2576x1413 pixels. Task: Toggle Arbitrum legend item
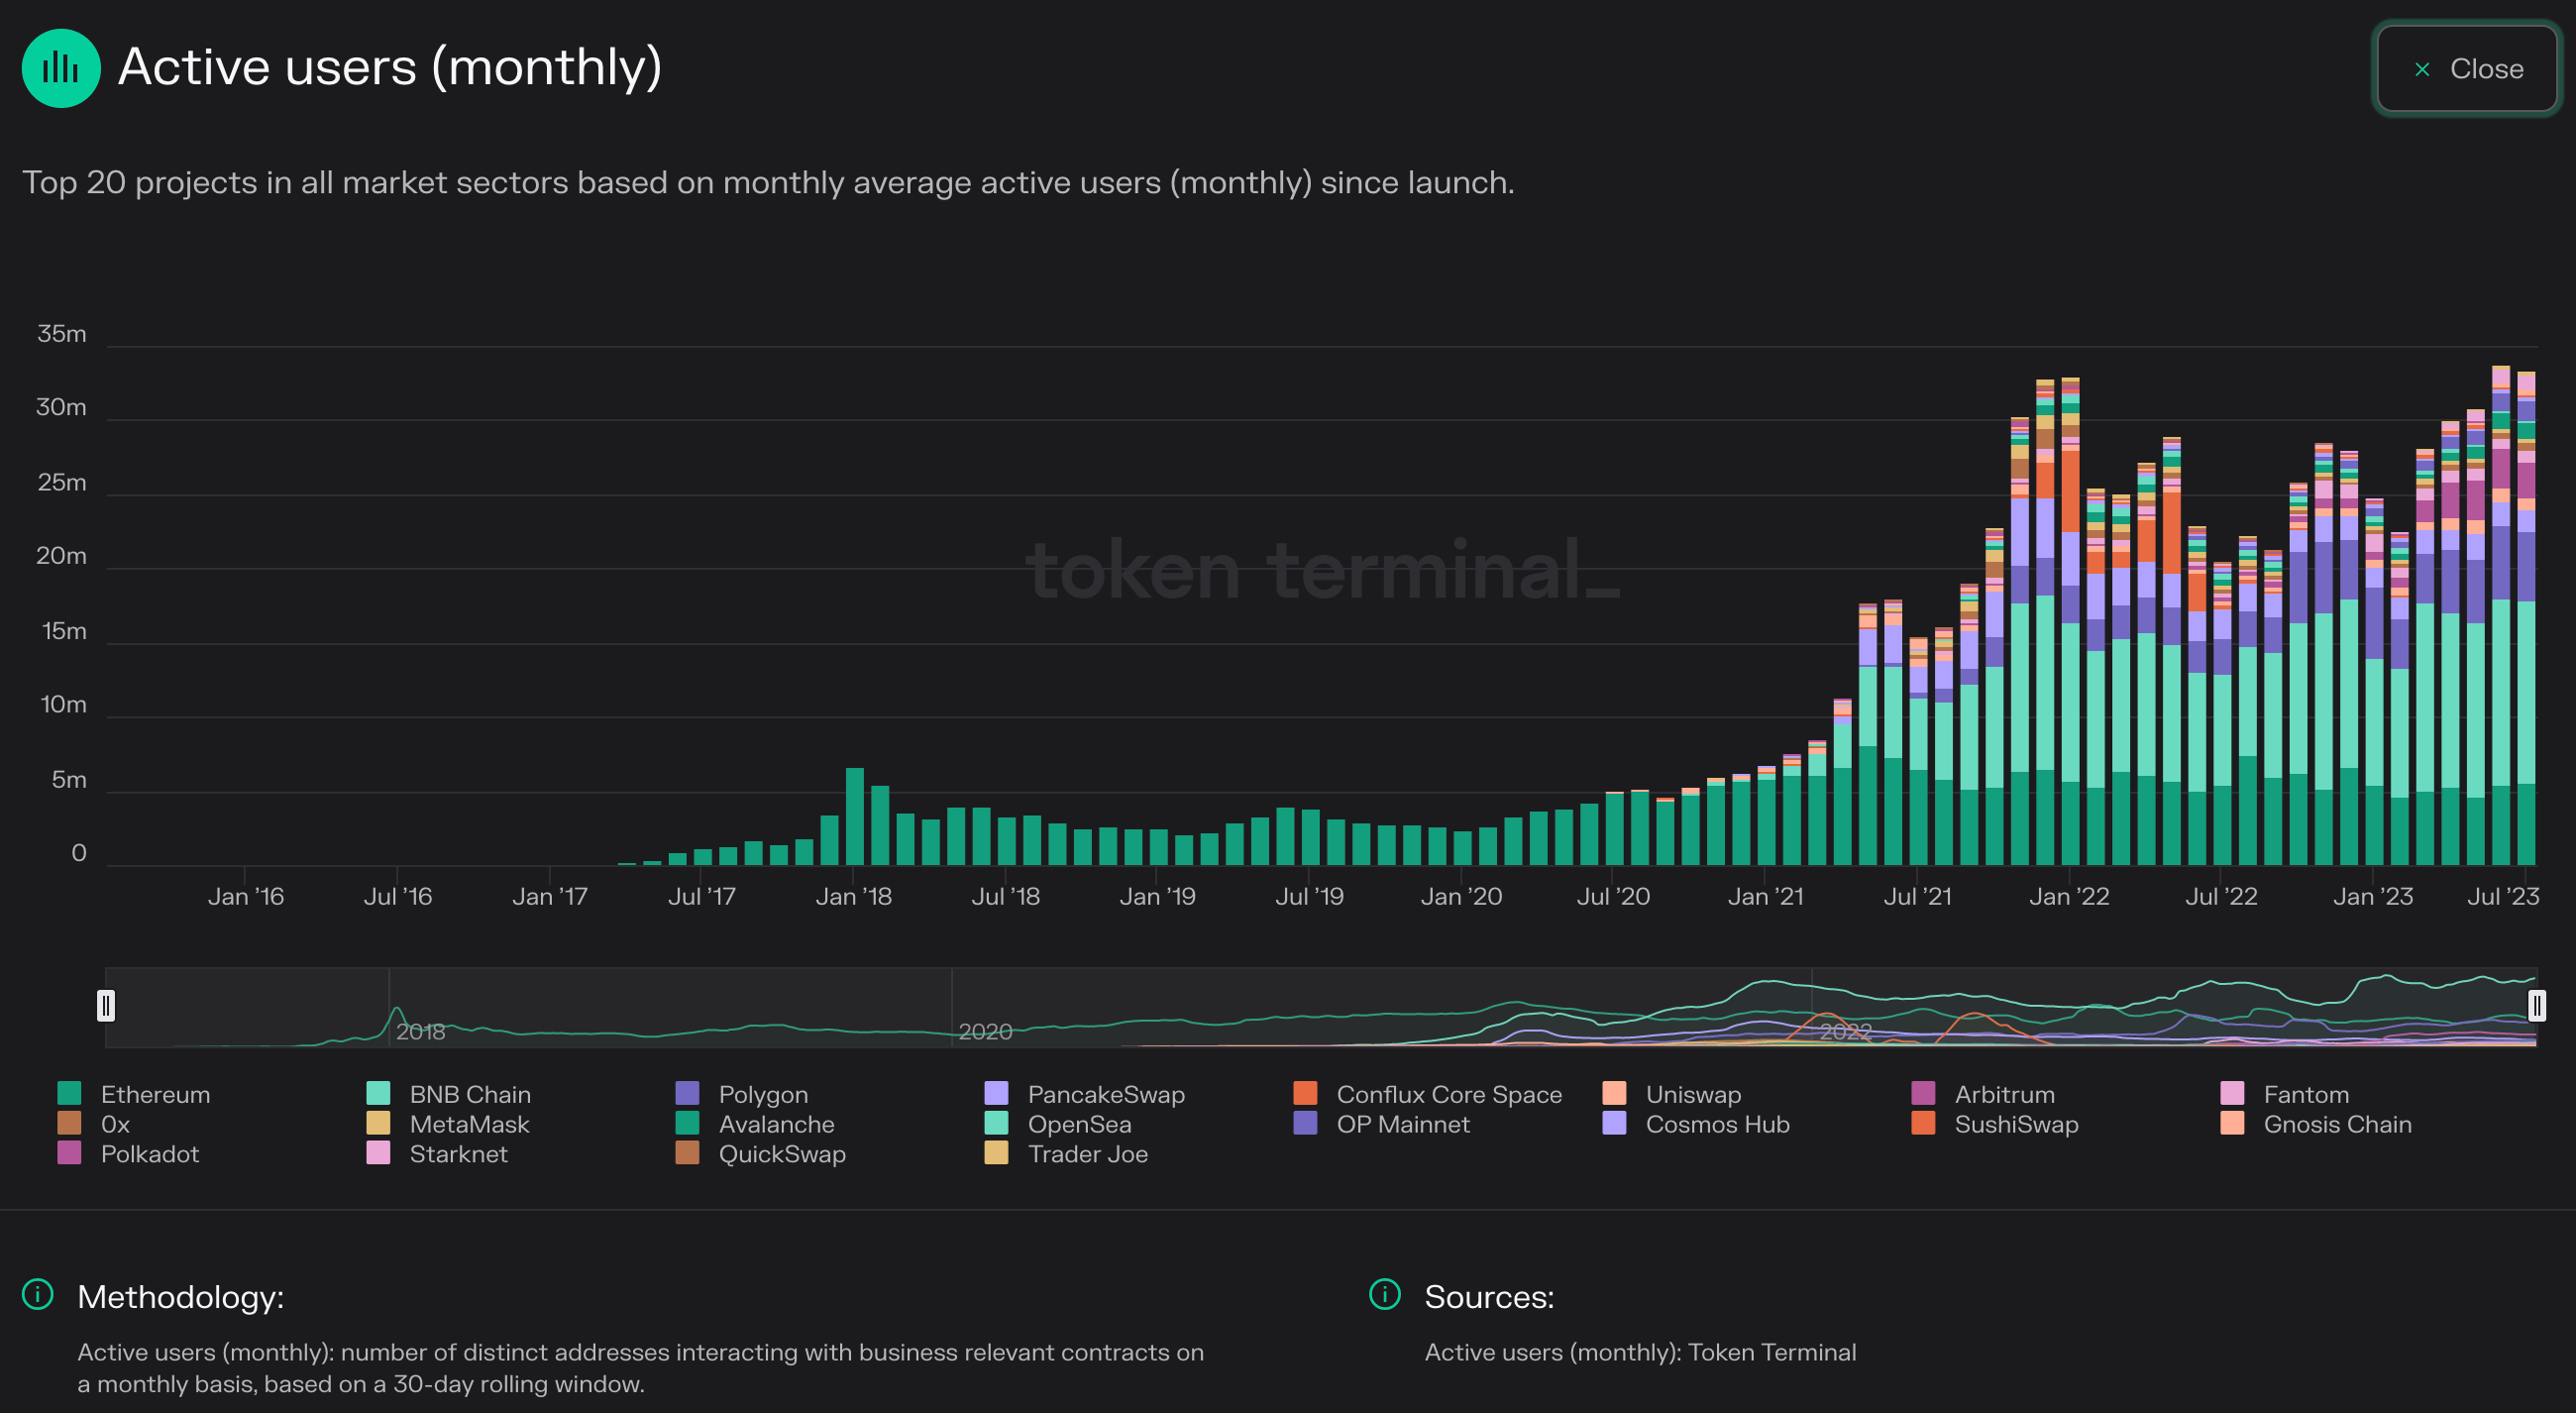[2003, 1094]
